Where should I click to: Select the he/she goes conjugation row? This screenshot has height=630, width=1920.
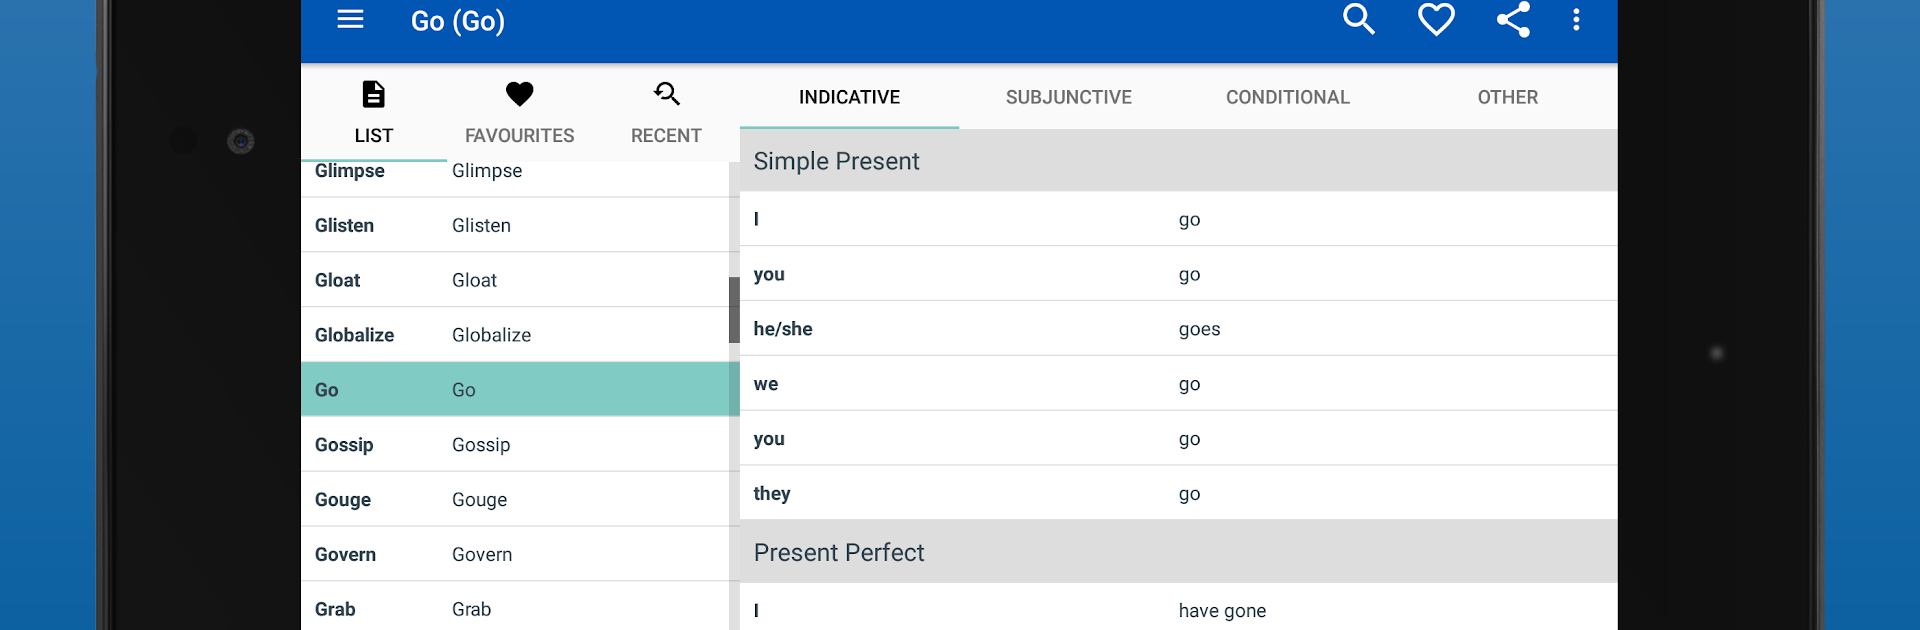(x=1178, y=329)
